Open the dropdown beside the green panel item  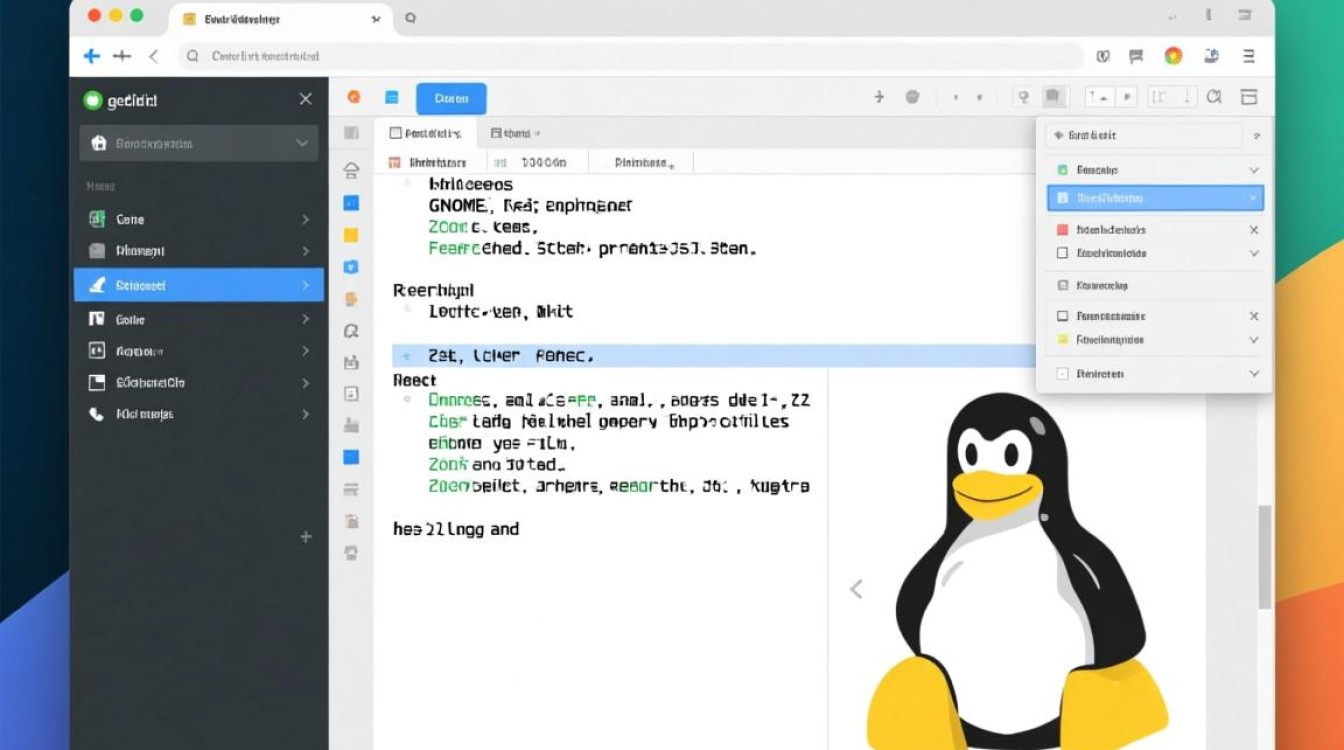click(x=1254, y=169)
